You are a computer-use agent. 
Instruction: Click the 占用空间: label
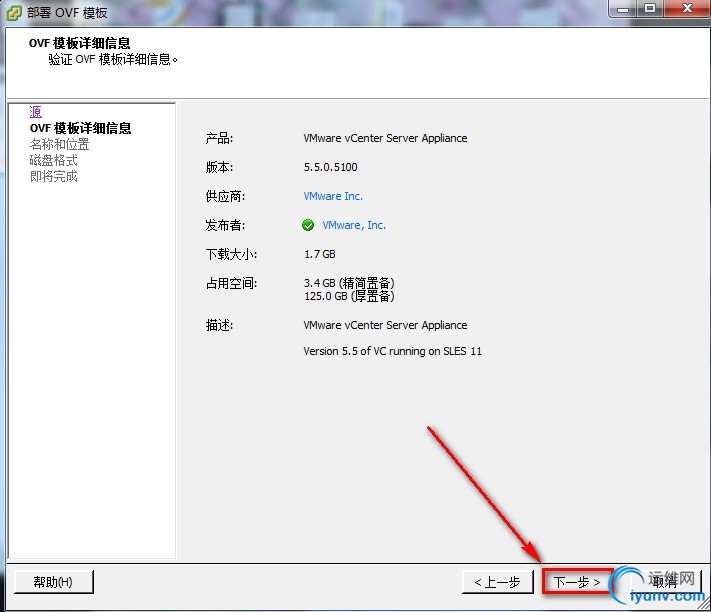pyautogui.click(x=231, y=283)
